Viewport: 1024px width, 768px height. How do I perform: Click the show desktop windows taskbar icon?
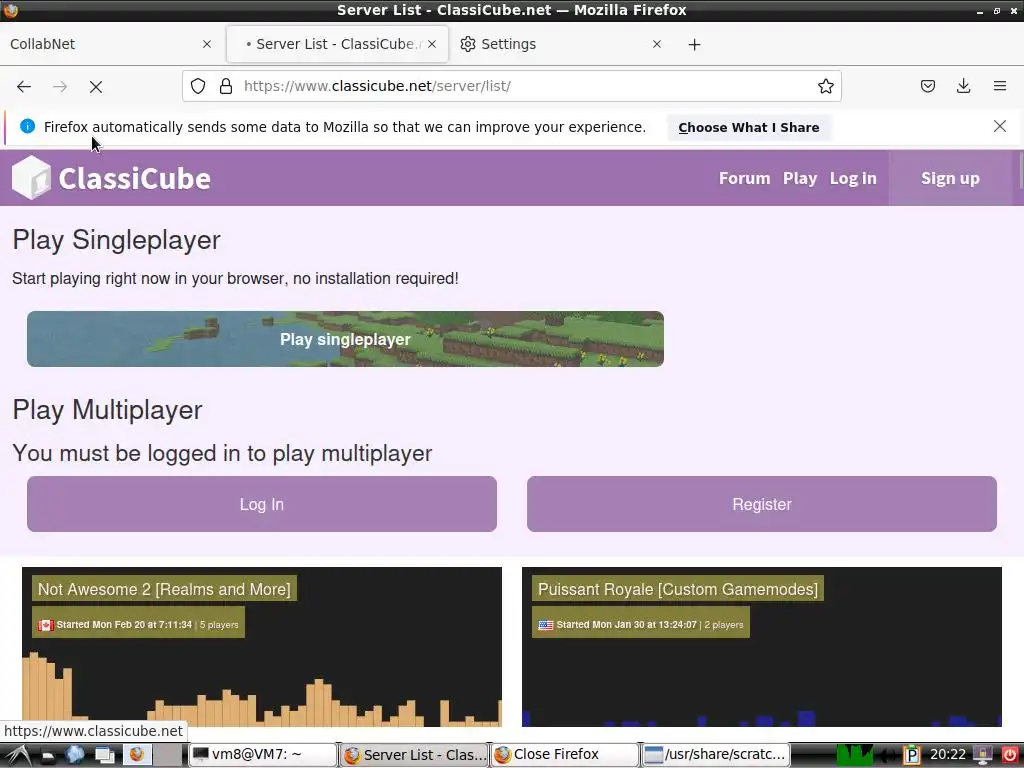point(104,756)
